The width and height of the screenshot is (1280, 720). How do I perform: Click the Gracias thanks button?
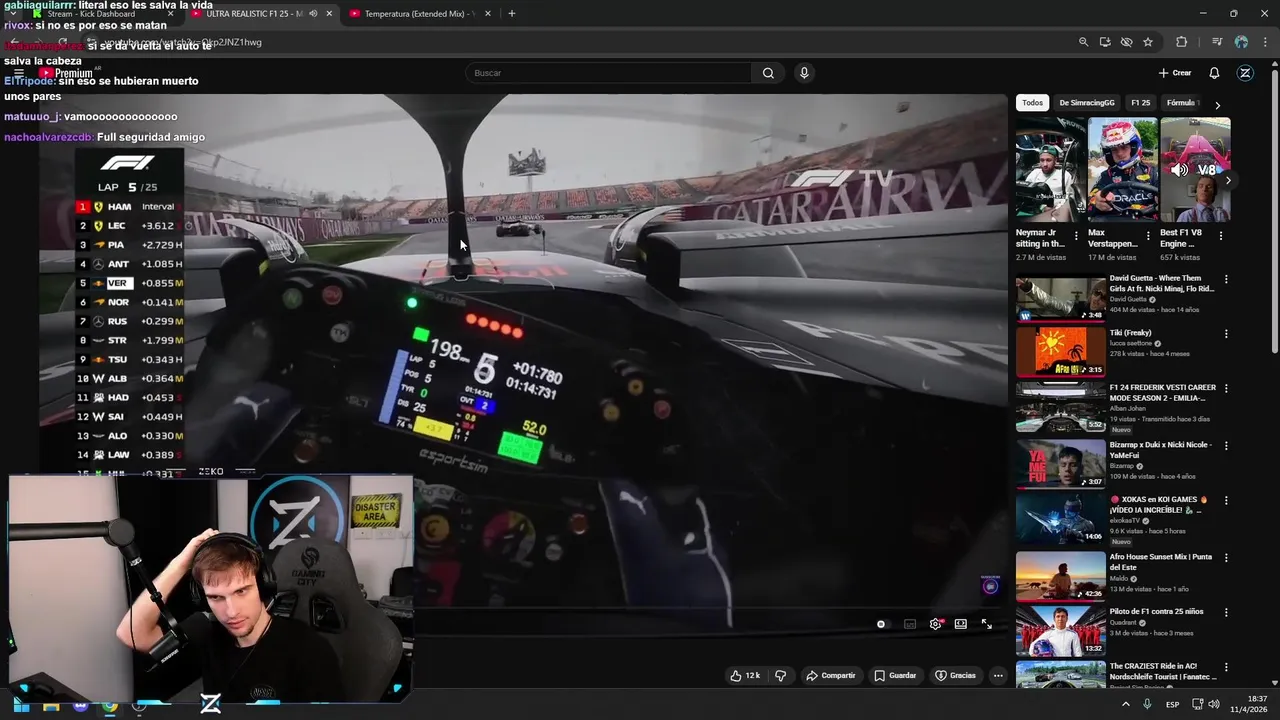pos(956,675)
